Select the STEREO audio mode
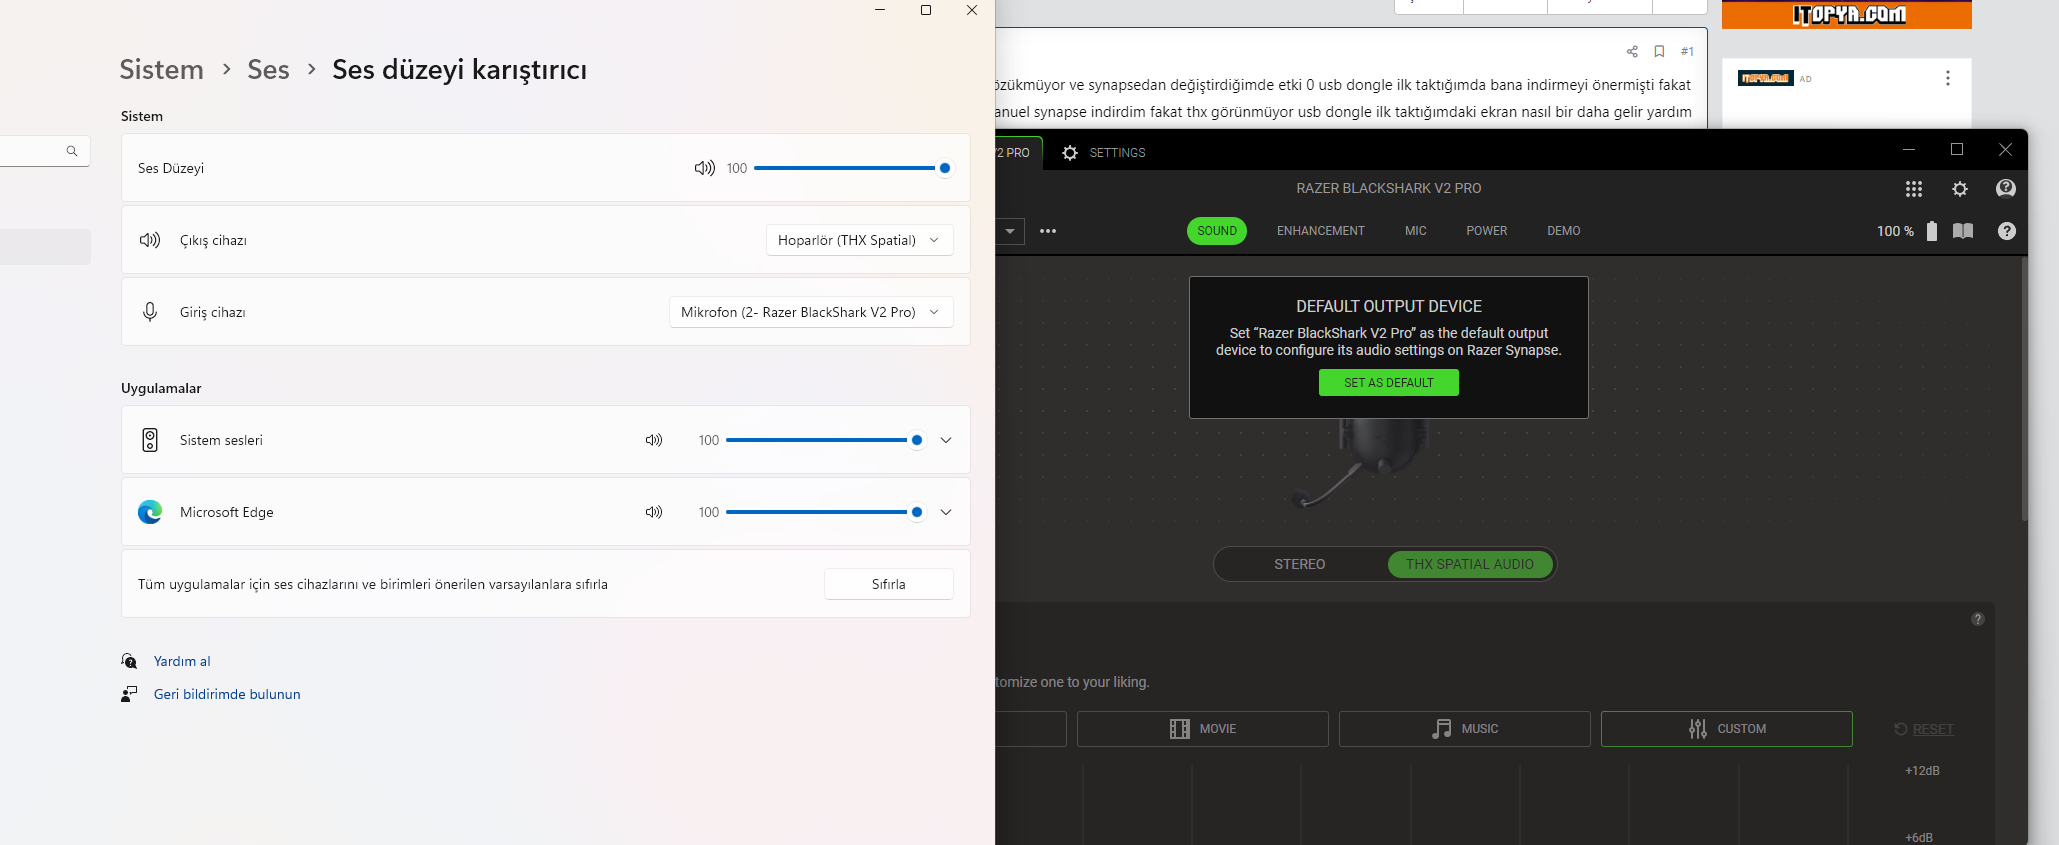 click(1300, 564)
